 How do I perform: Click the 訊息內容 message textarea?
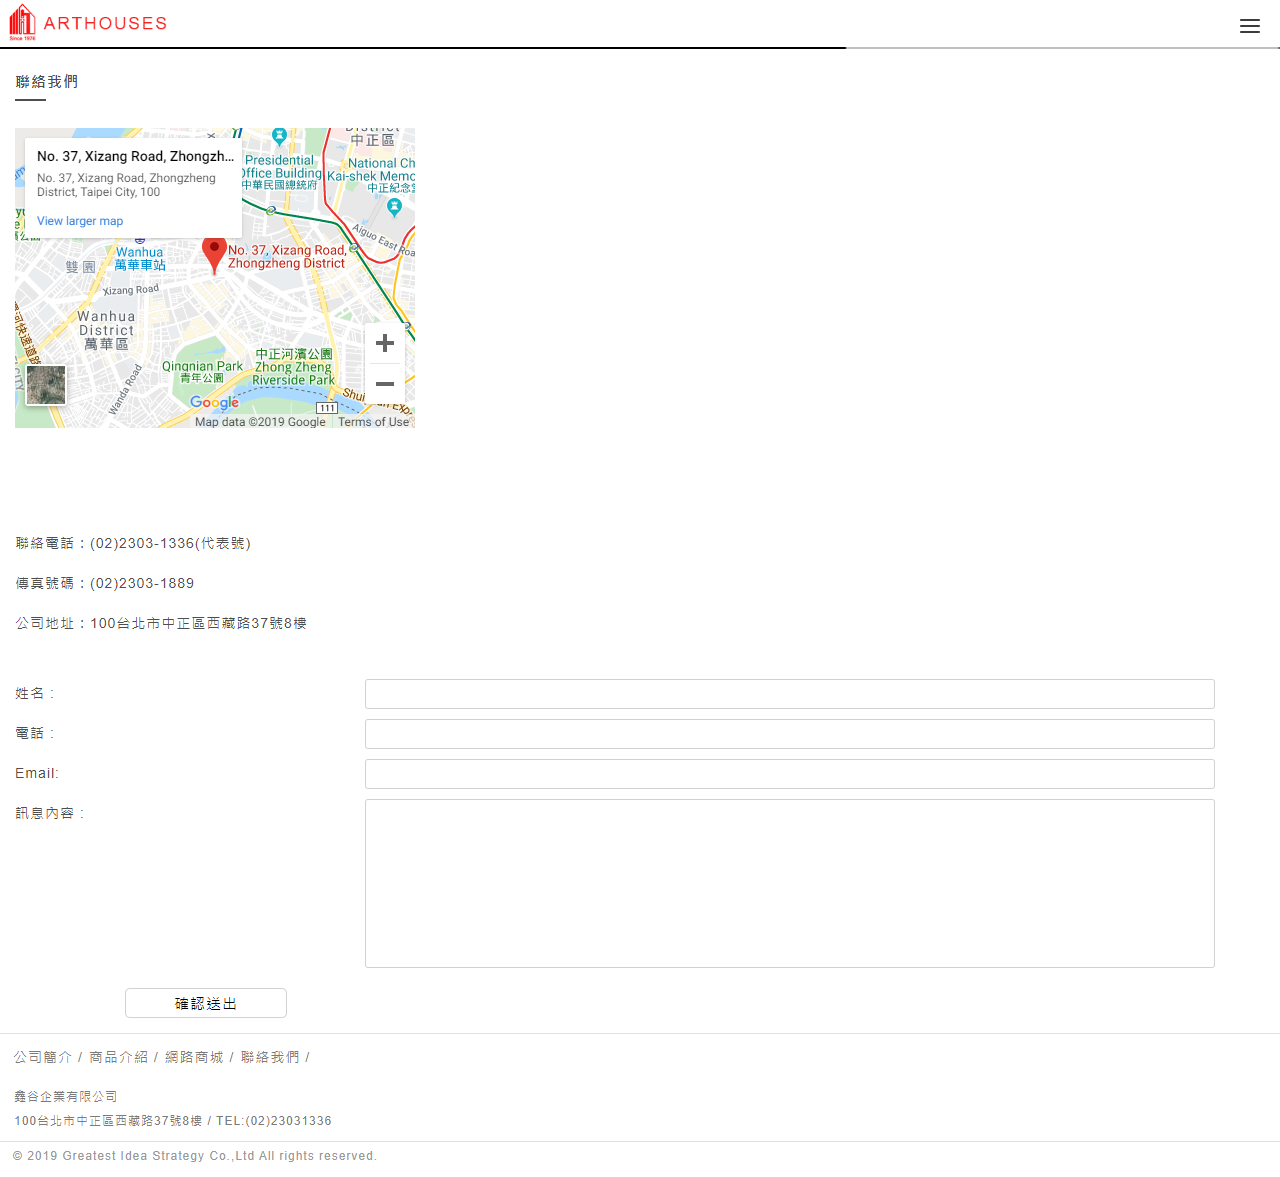click(790, 883)
